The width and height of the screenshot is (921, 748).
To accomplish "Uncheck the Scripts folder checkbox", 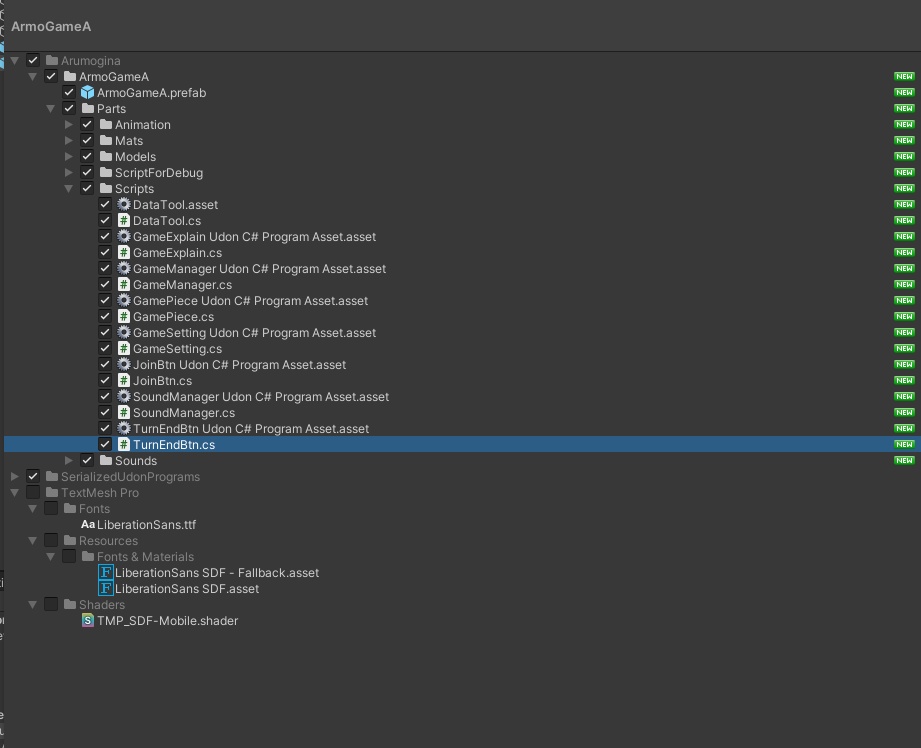I will point(87,188).
